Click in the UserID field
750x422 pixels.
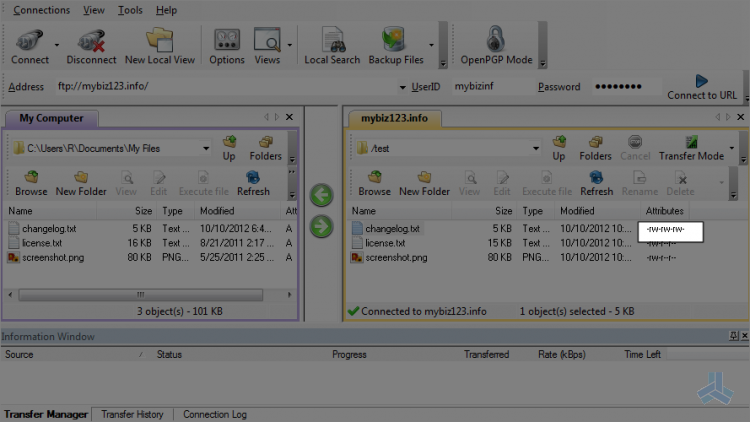coord(491,87)
